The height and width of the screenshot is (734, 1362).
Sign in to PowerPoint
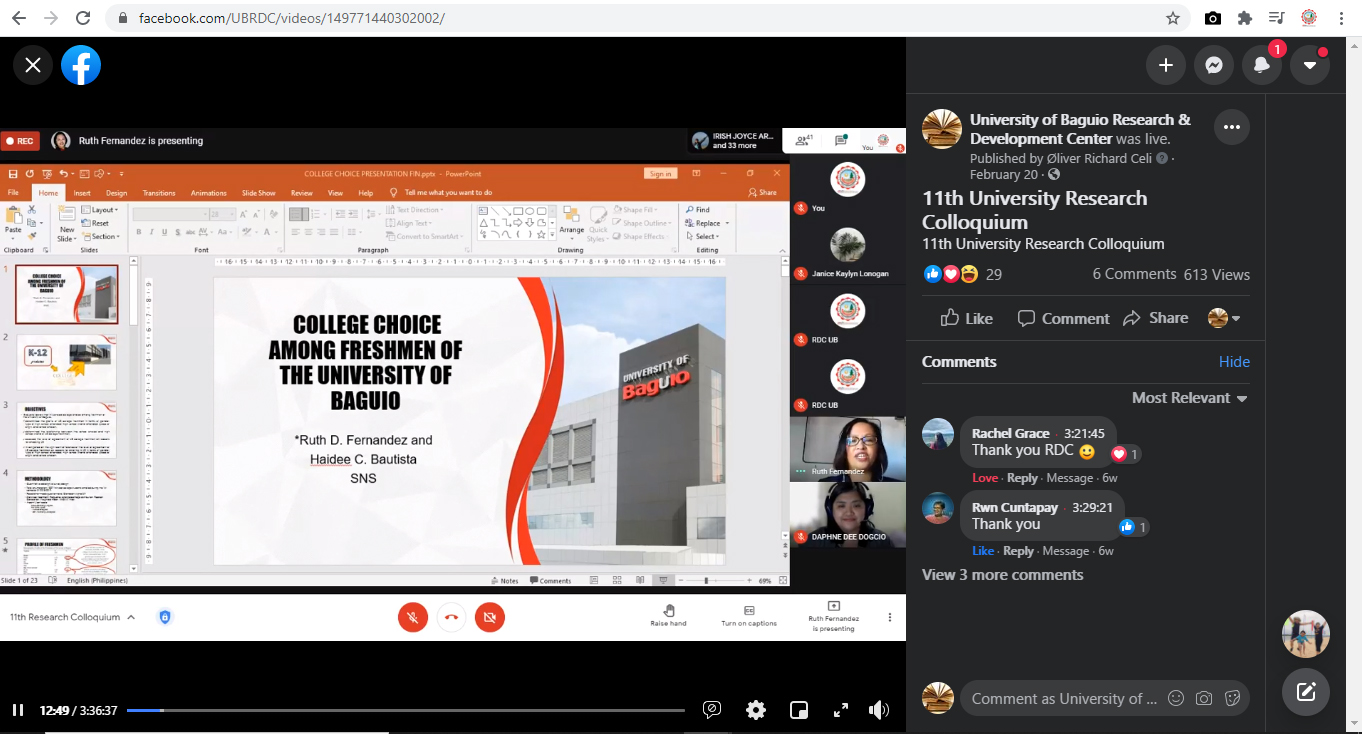coord(660,171)
